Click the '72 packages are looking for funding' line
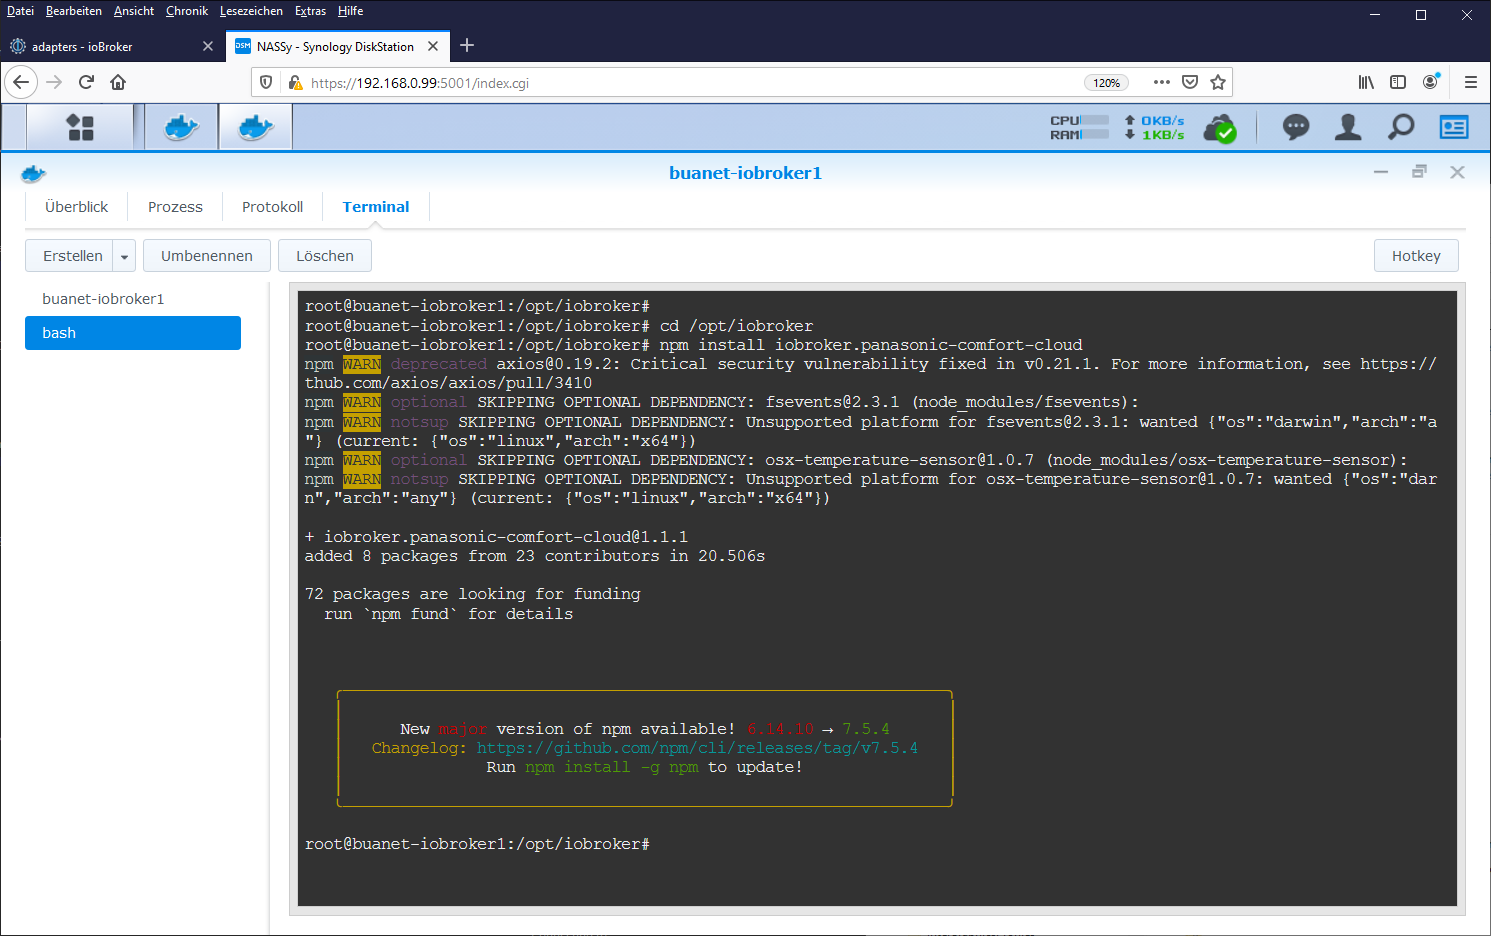 point(472,594)
